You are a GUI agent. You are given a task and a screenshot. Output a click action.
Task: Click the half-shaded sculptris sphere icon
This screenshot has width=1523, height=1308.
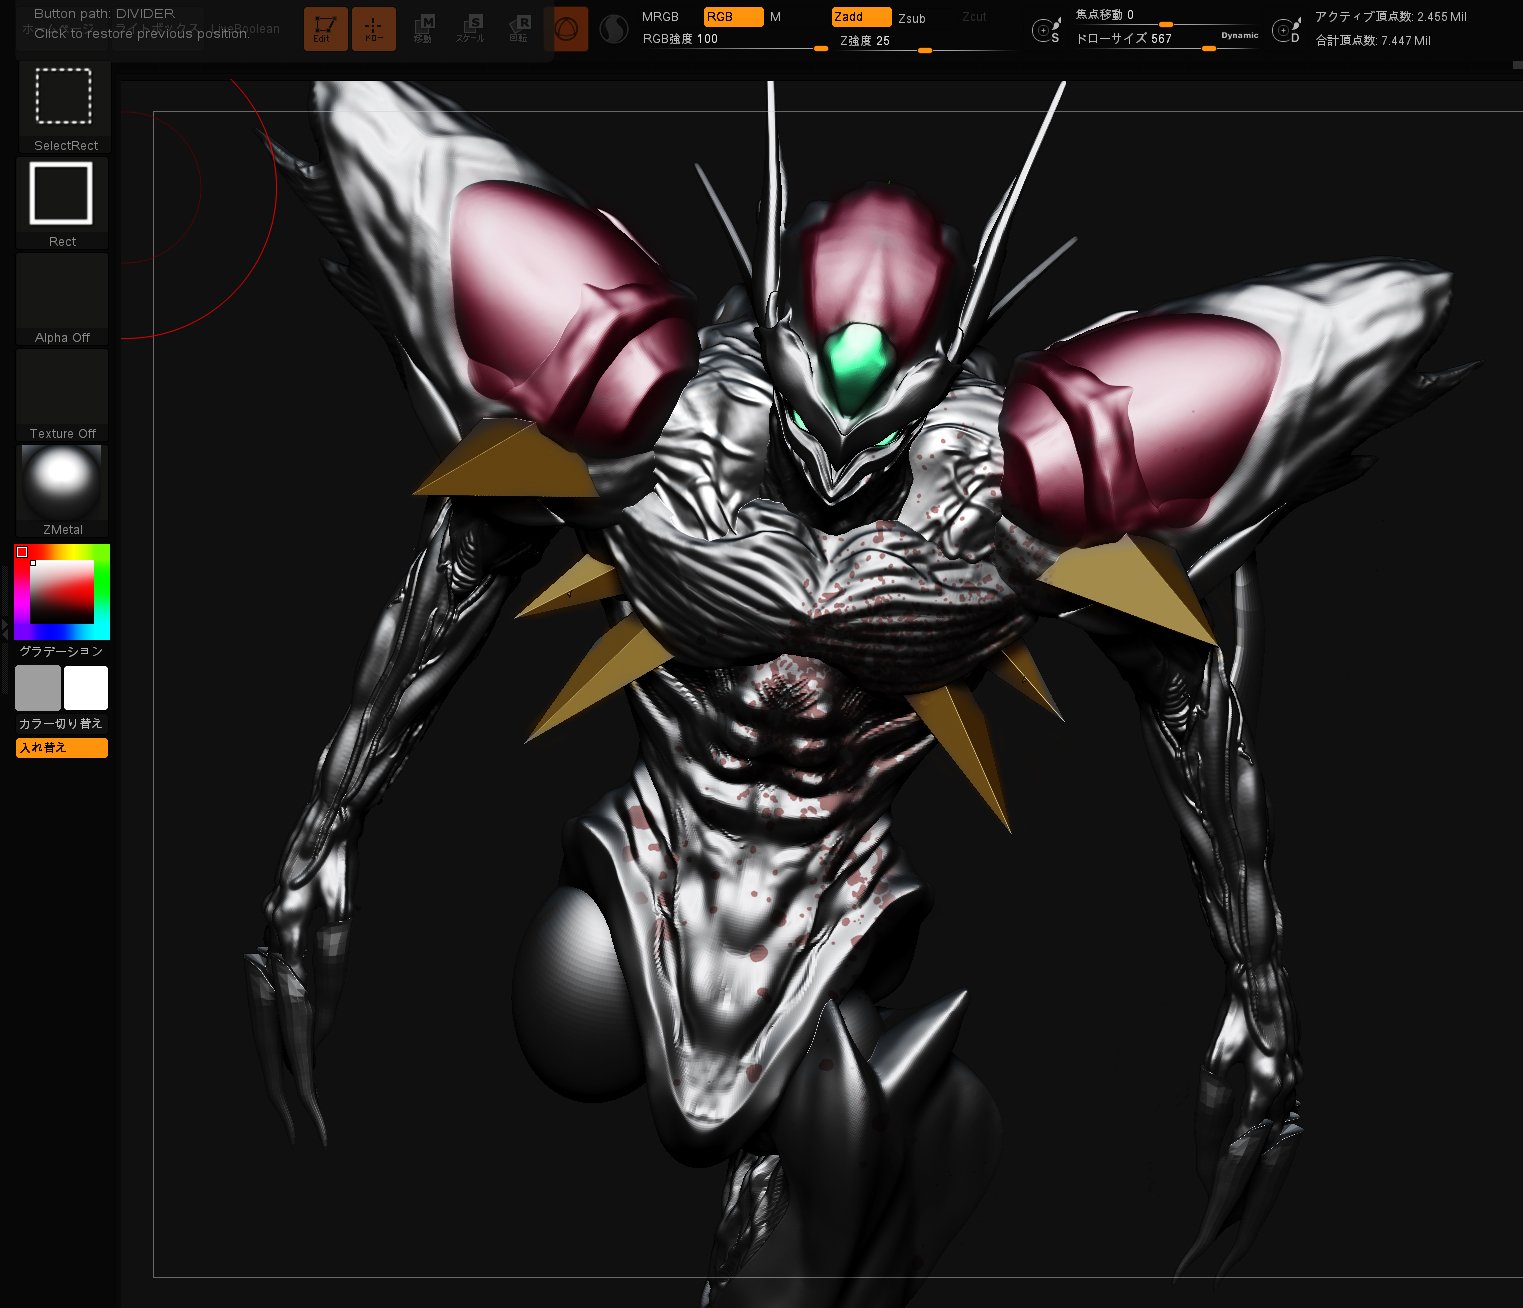coord(613,31)
